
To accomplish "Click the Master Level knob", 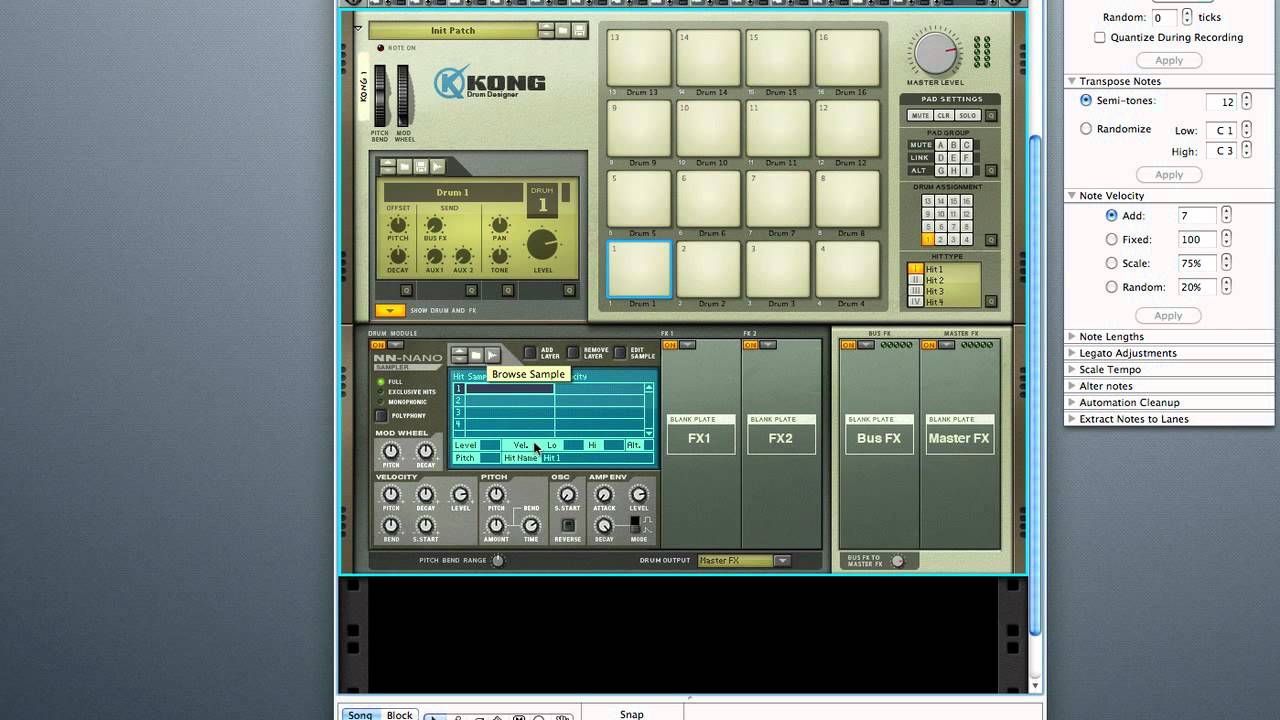I will pyautogui.click(x=936, y=52).
